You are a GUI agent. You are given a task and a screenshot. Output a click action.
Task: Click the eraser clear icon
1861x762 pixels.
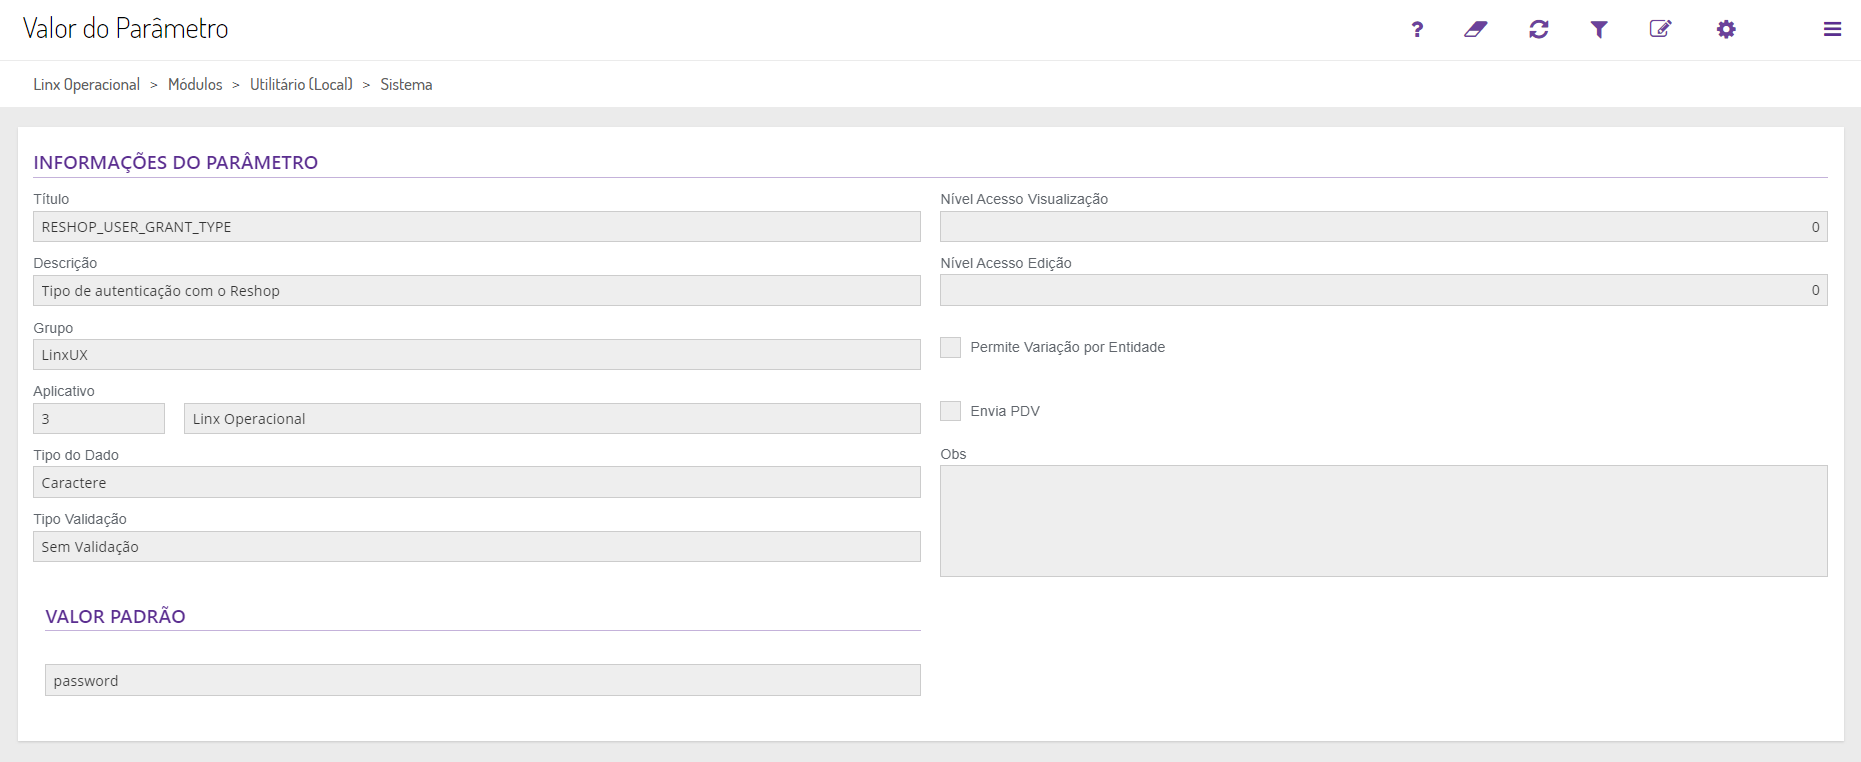coord(1476,29)
